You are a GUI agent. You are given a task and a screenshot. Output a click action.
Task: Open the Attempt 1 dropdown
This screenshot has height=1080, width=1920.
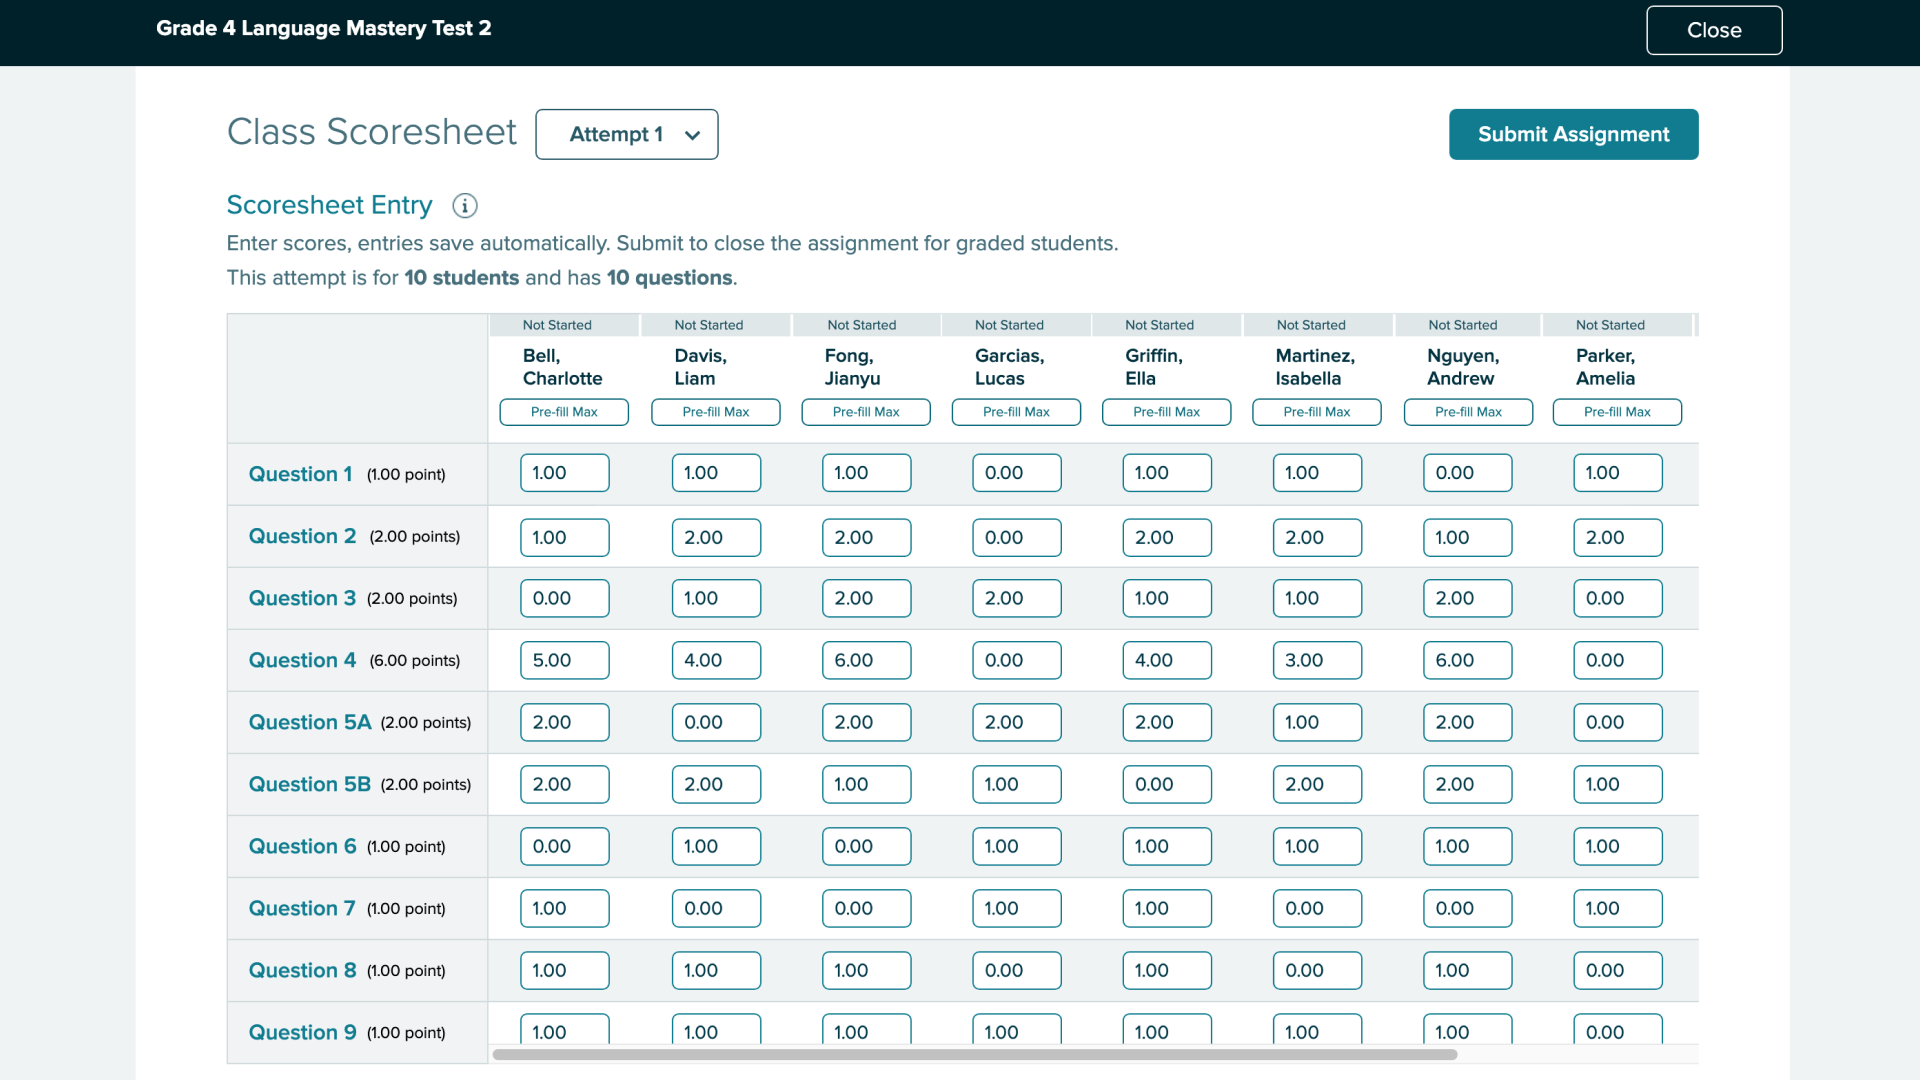626,134
